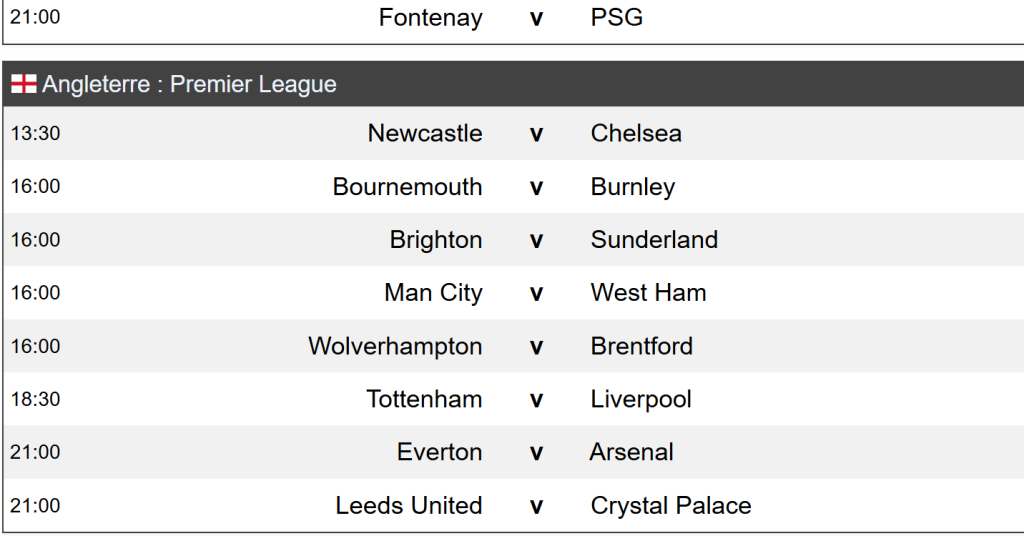Select the Fontenay team name

point(430,18)
